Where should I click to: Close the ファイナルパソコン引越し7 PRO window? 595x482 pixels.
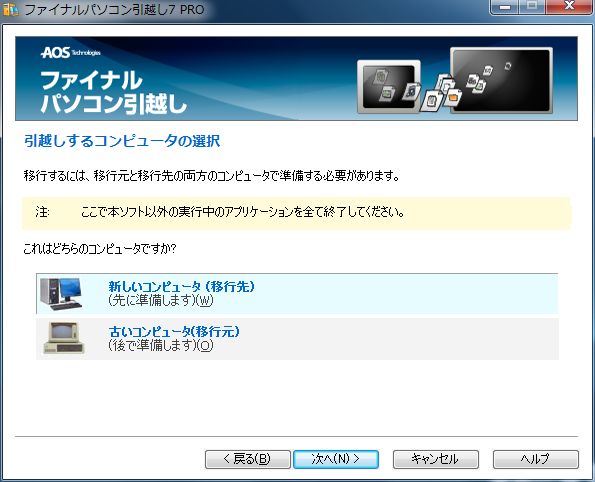(x=569, y=7)
